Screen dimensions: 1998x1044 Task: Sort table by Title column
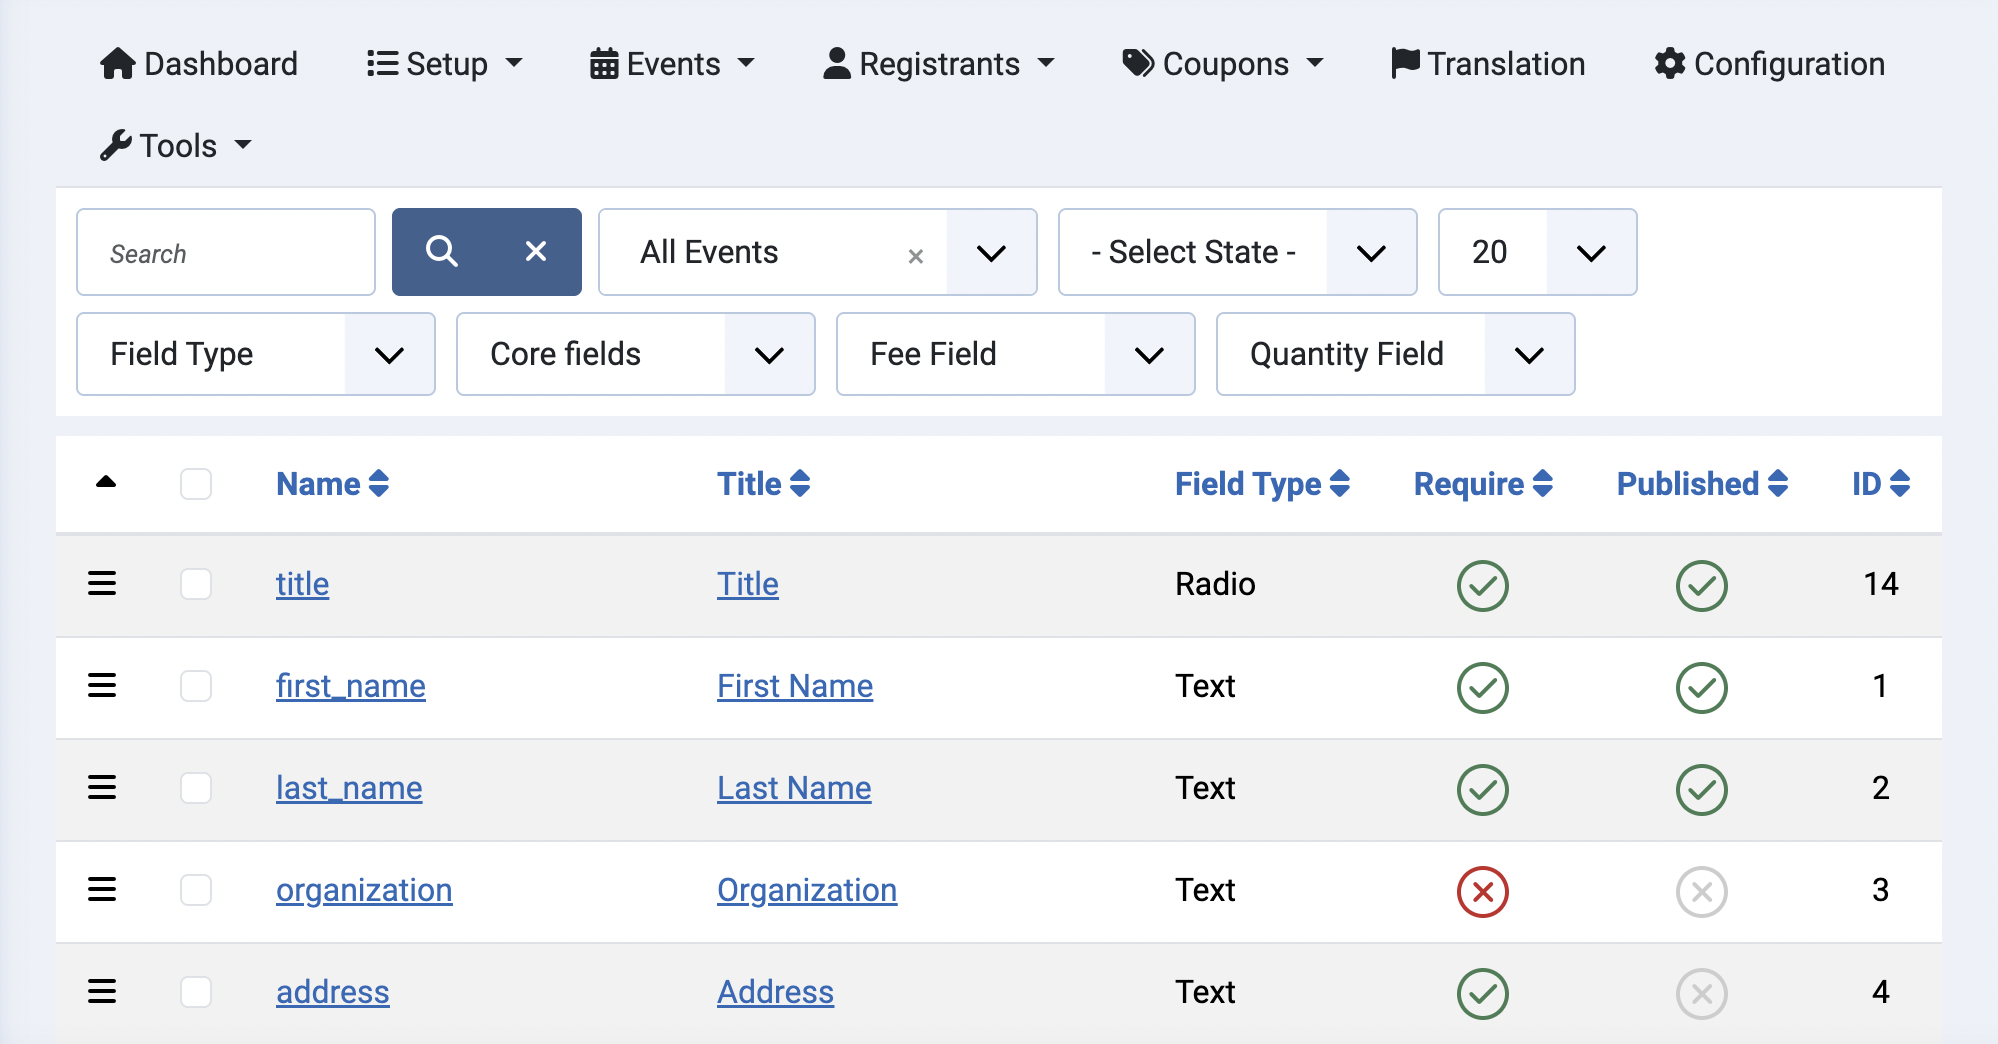(x=763, y=484)
